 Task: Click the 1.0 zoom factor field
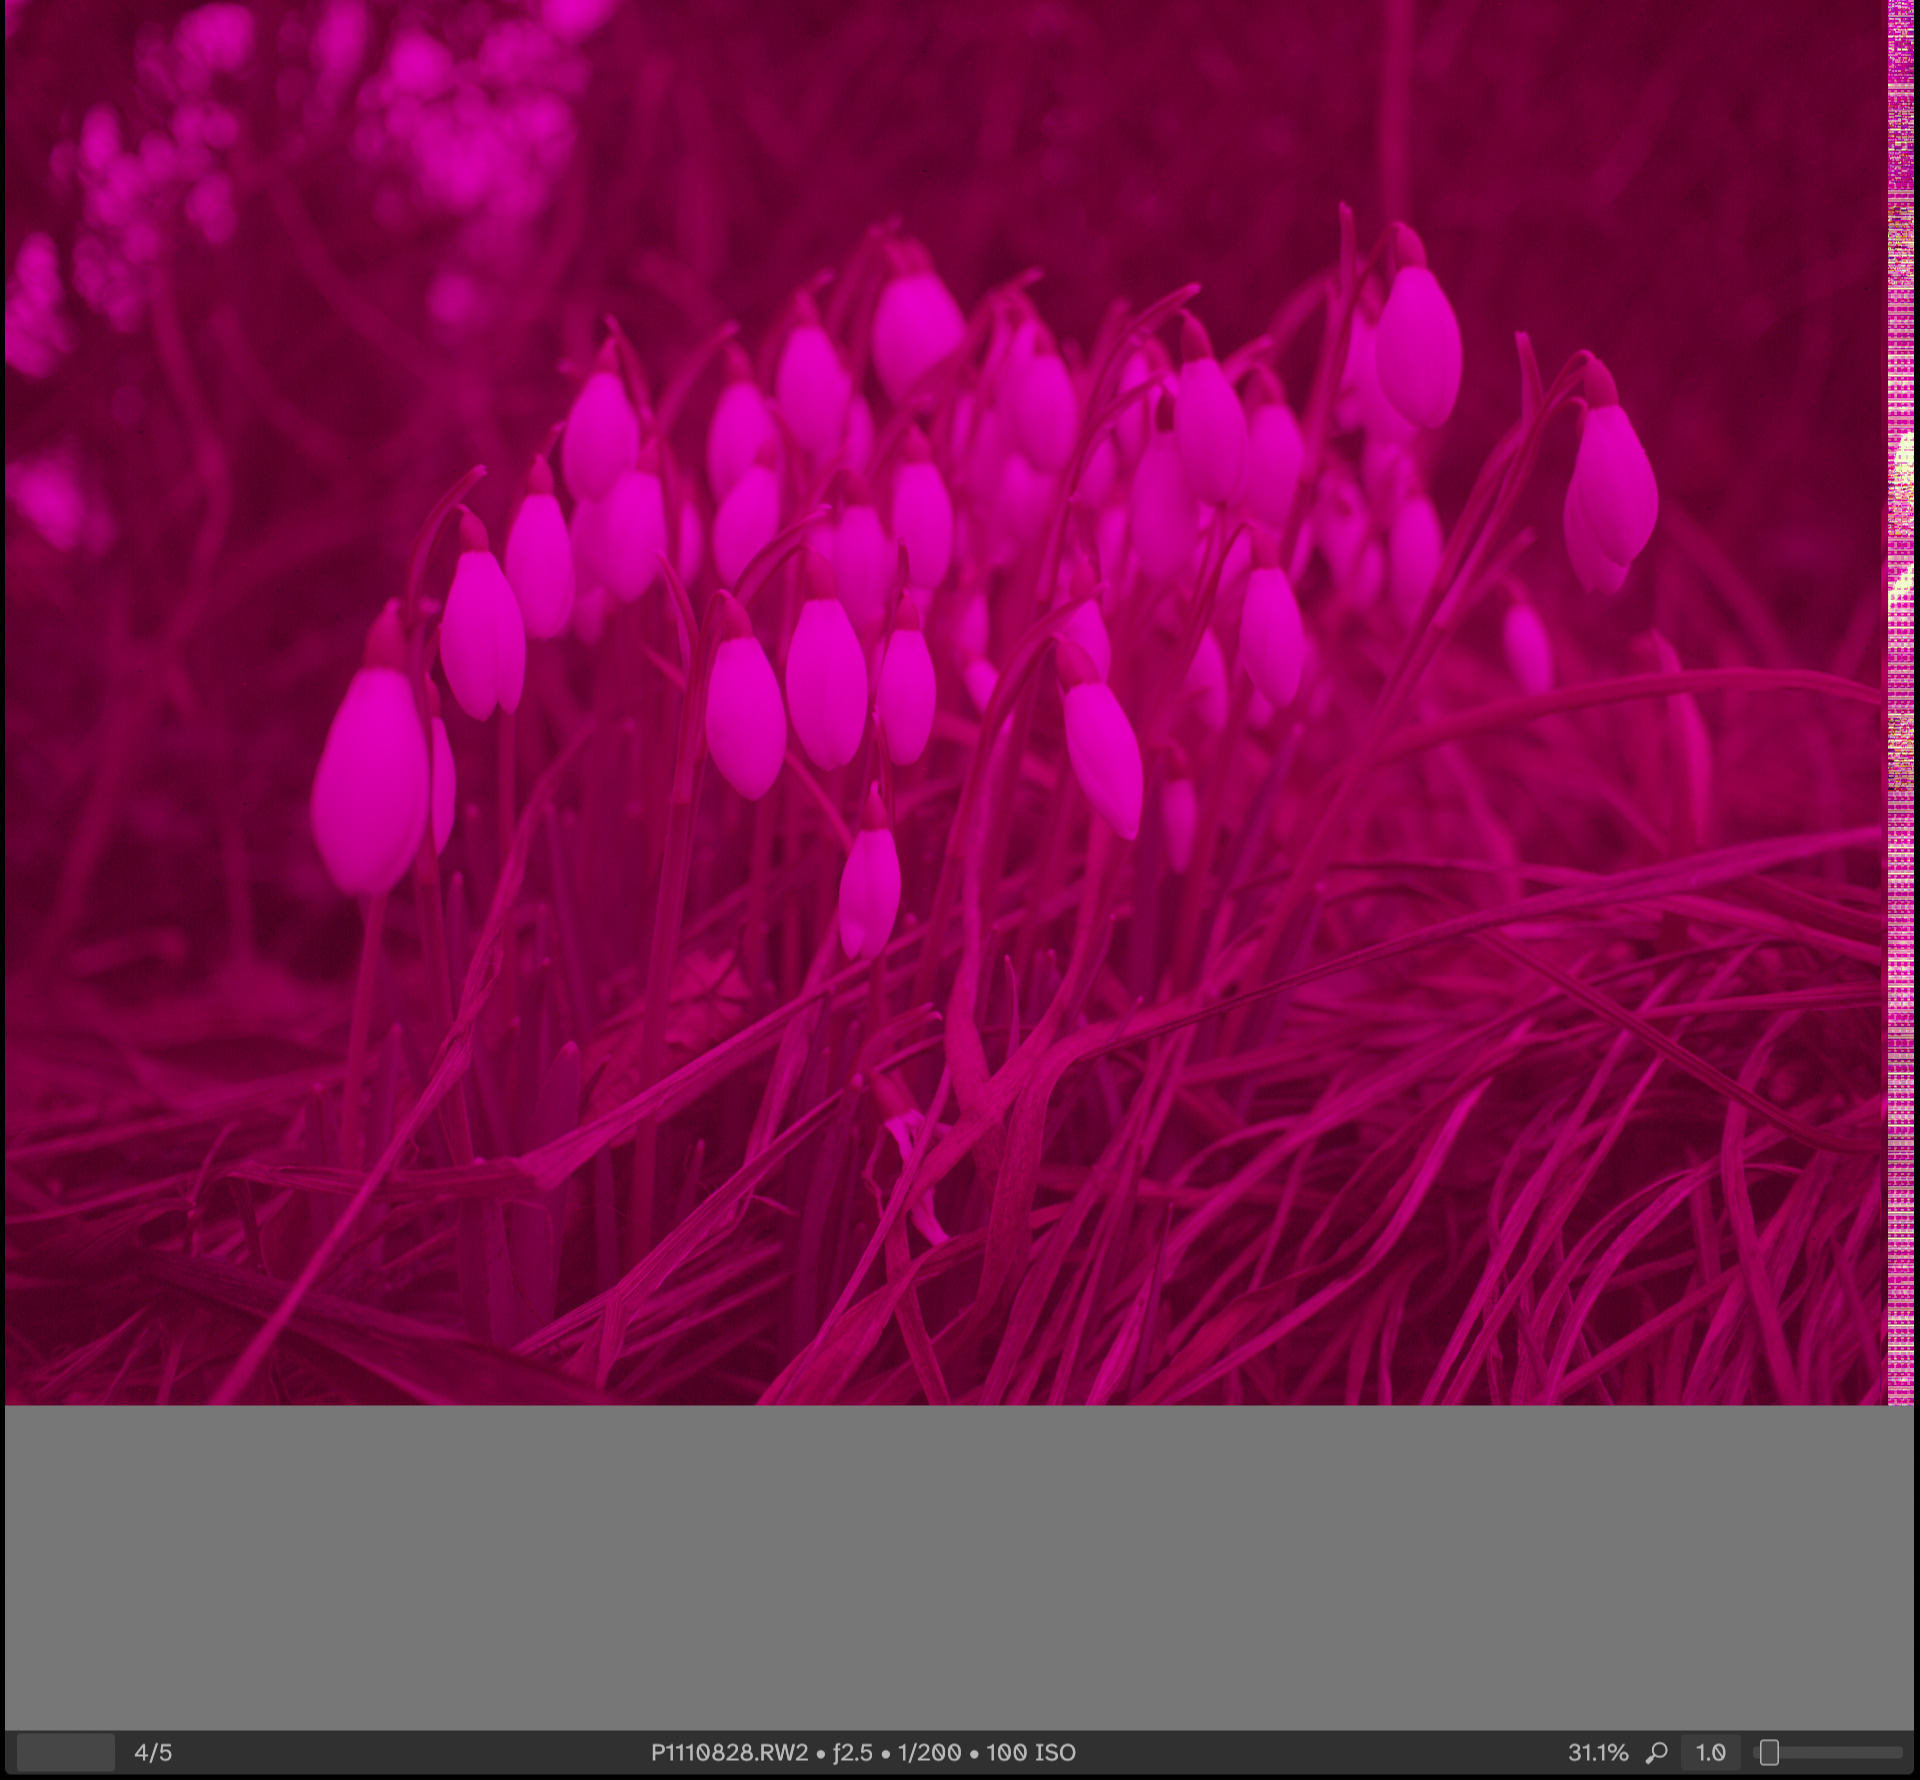point(1710,1753)
